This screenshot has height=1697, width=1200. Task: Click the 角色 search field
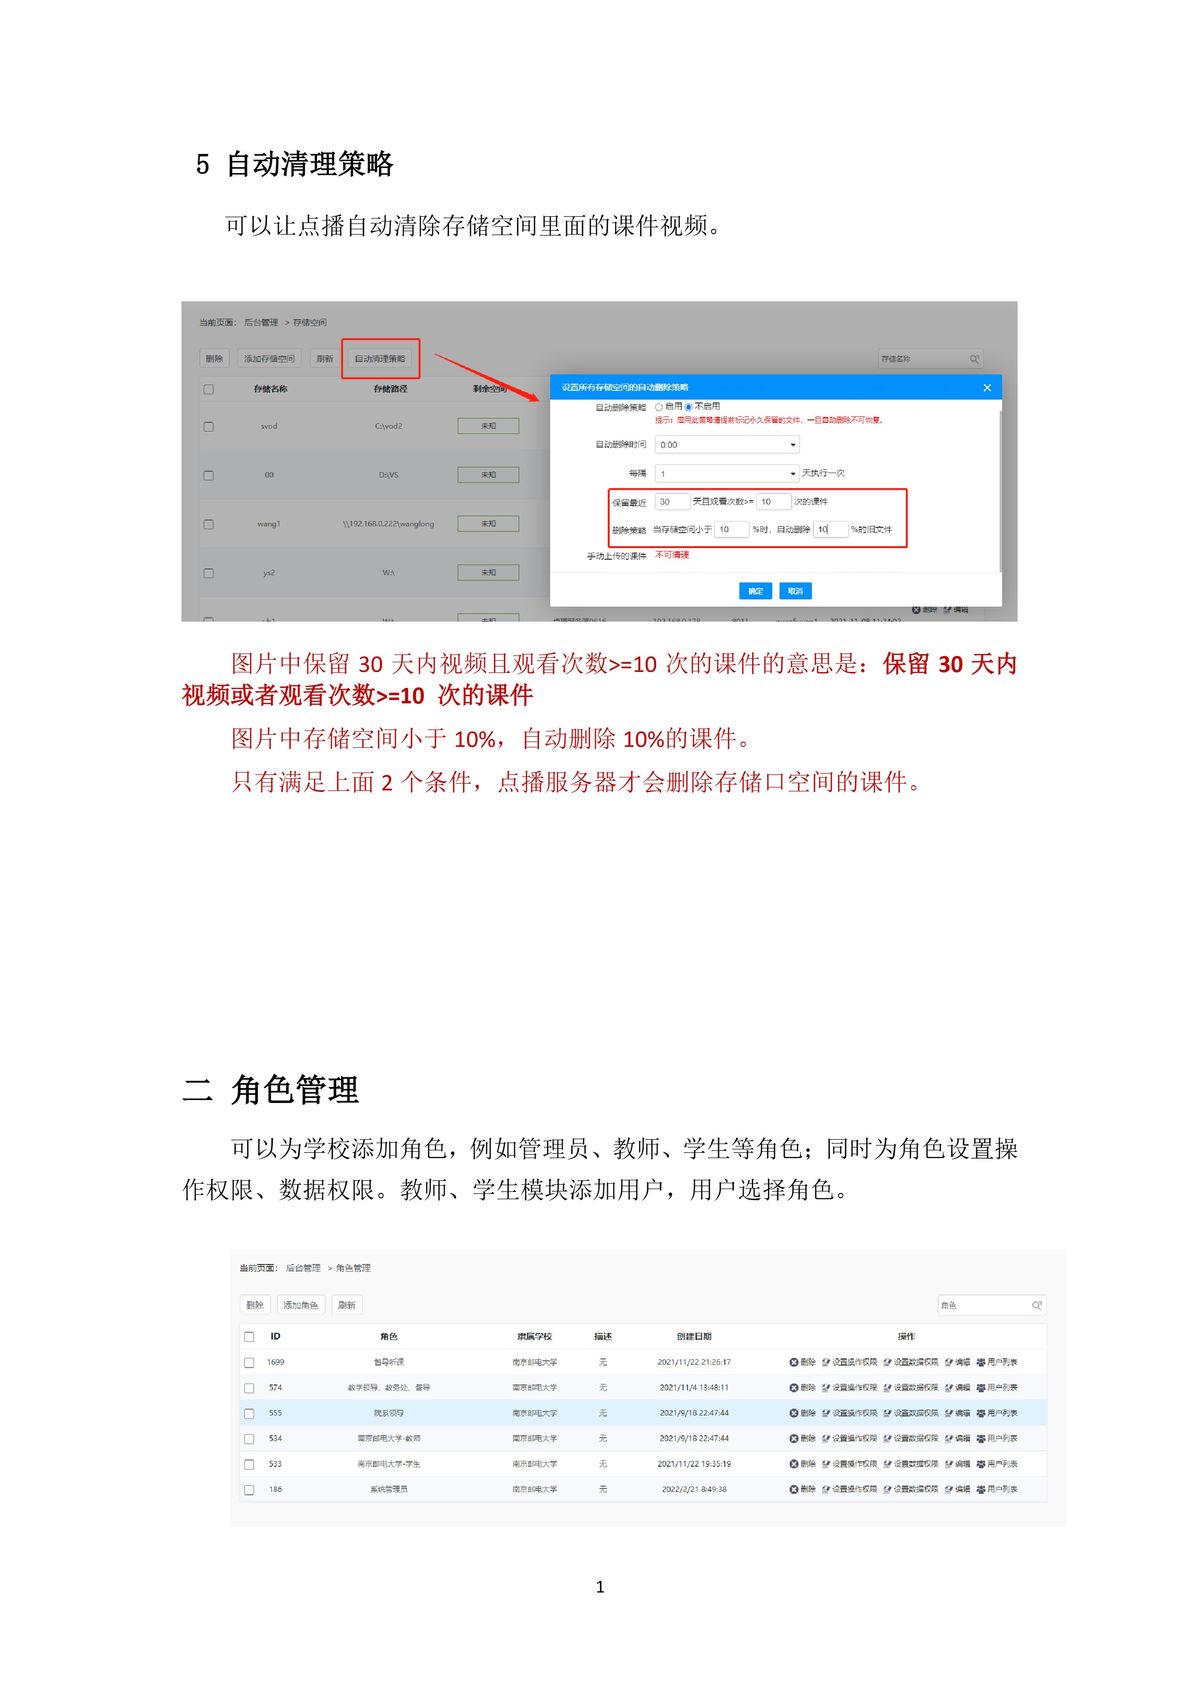[991, 1305]
